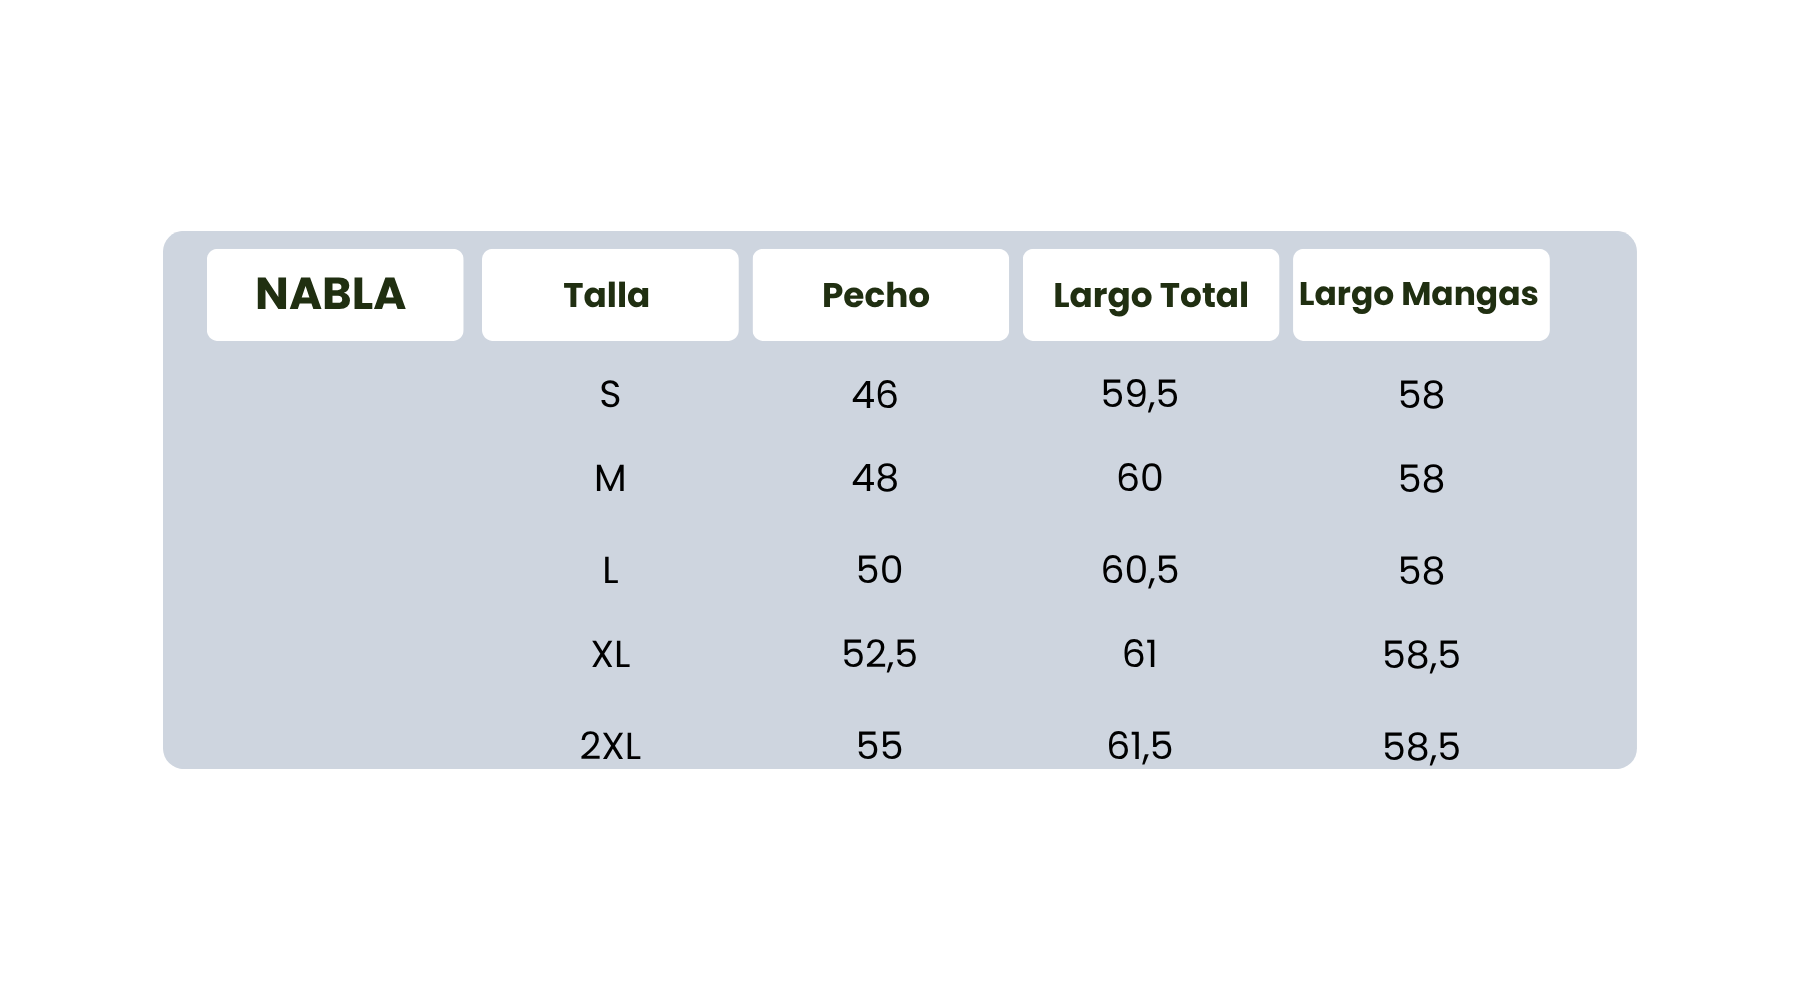The width and height of the screenshot is (1800, 1000).
Task: Click the NABLA header label
Action: point(331,294)
